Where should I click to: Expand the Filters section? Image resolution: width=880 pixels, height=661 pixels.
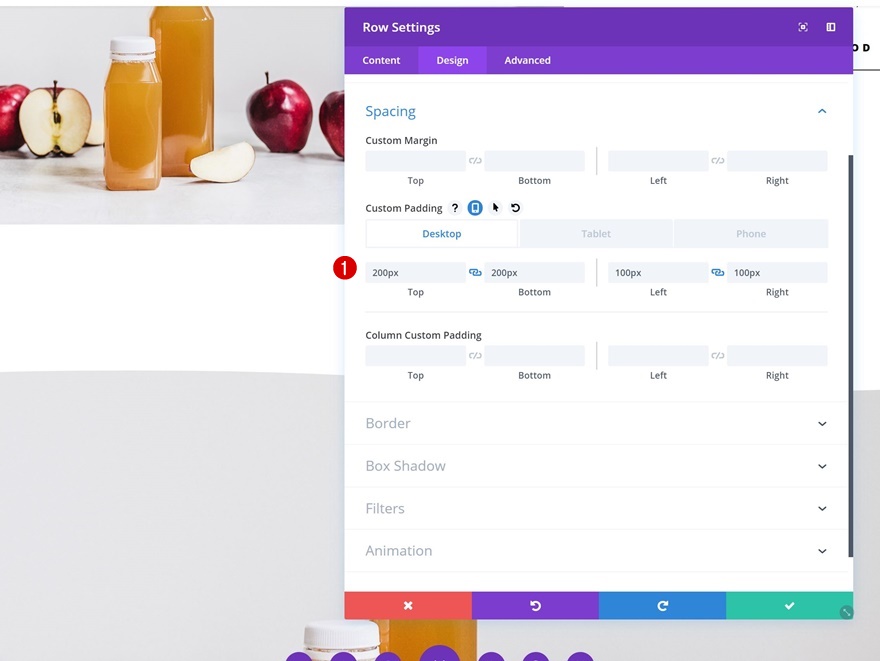596,508
